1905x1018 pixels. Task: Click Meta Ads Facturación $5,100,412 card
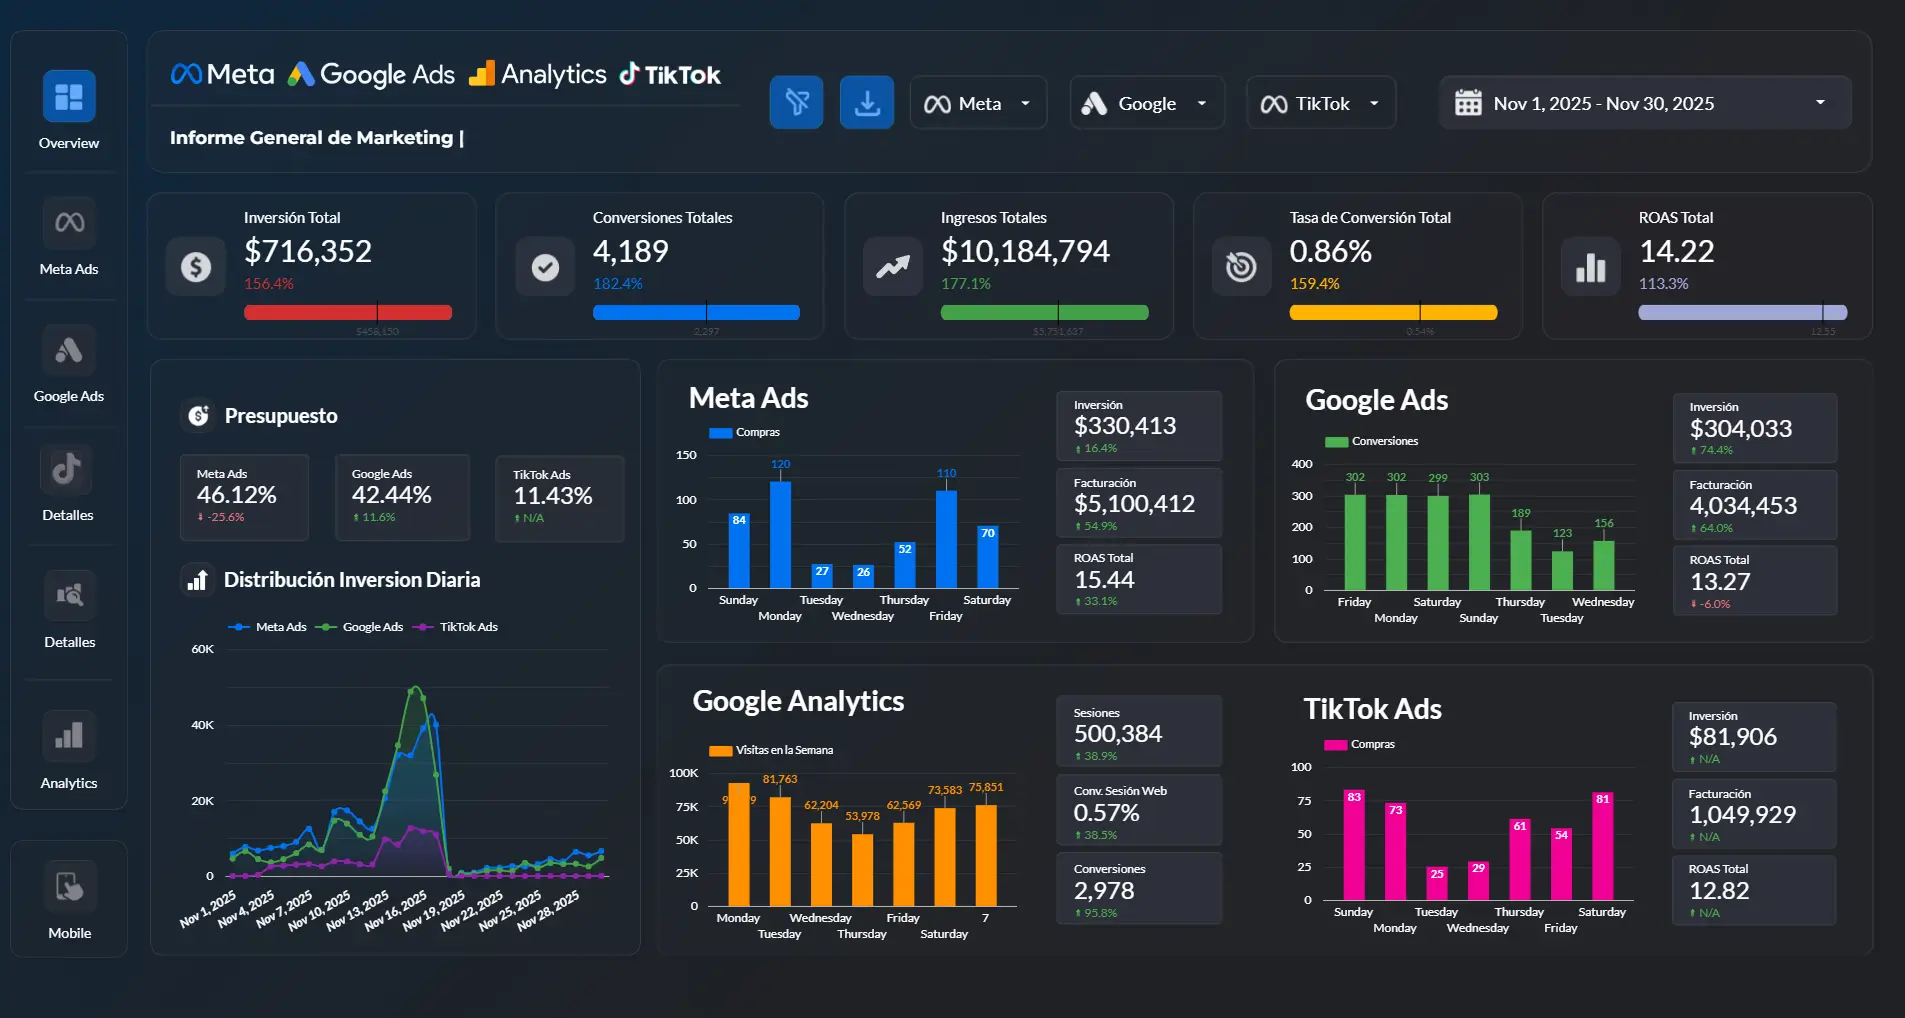point(1139,503)
